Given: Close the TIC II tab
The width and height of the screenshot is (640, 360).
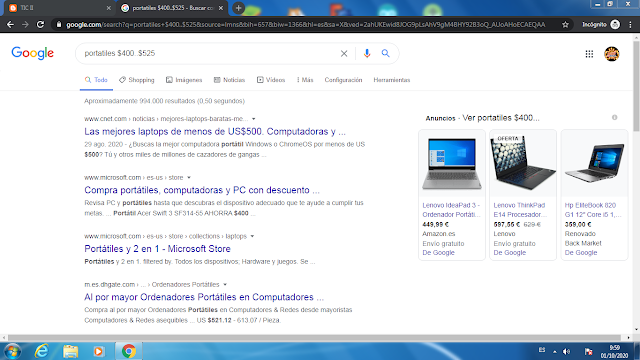Looking at the screenshot, I should 109,8.
